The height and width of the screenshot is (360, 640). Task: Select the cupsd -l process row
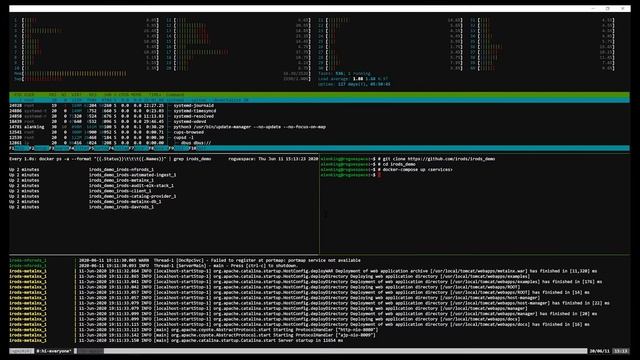pos(319,137)
